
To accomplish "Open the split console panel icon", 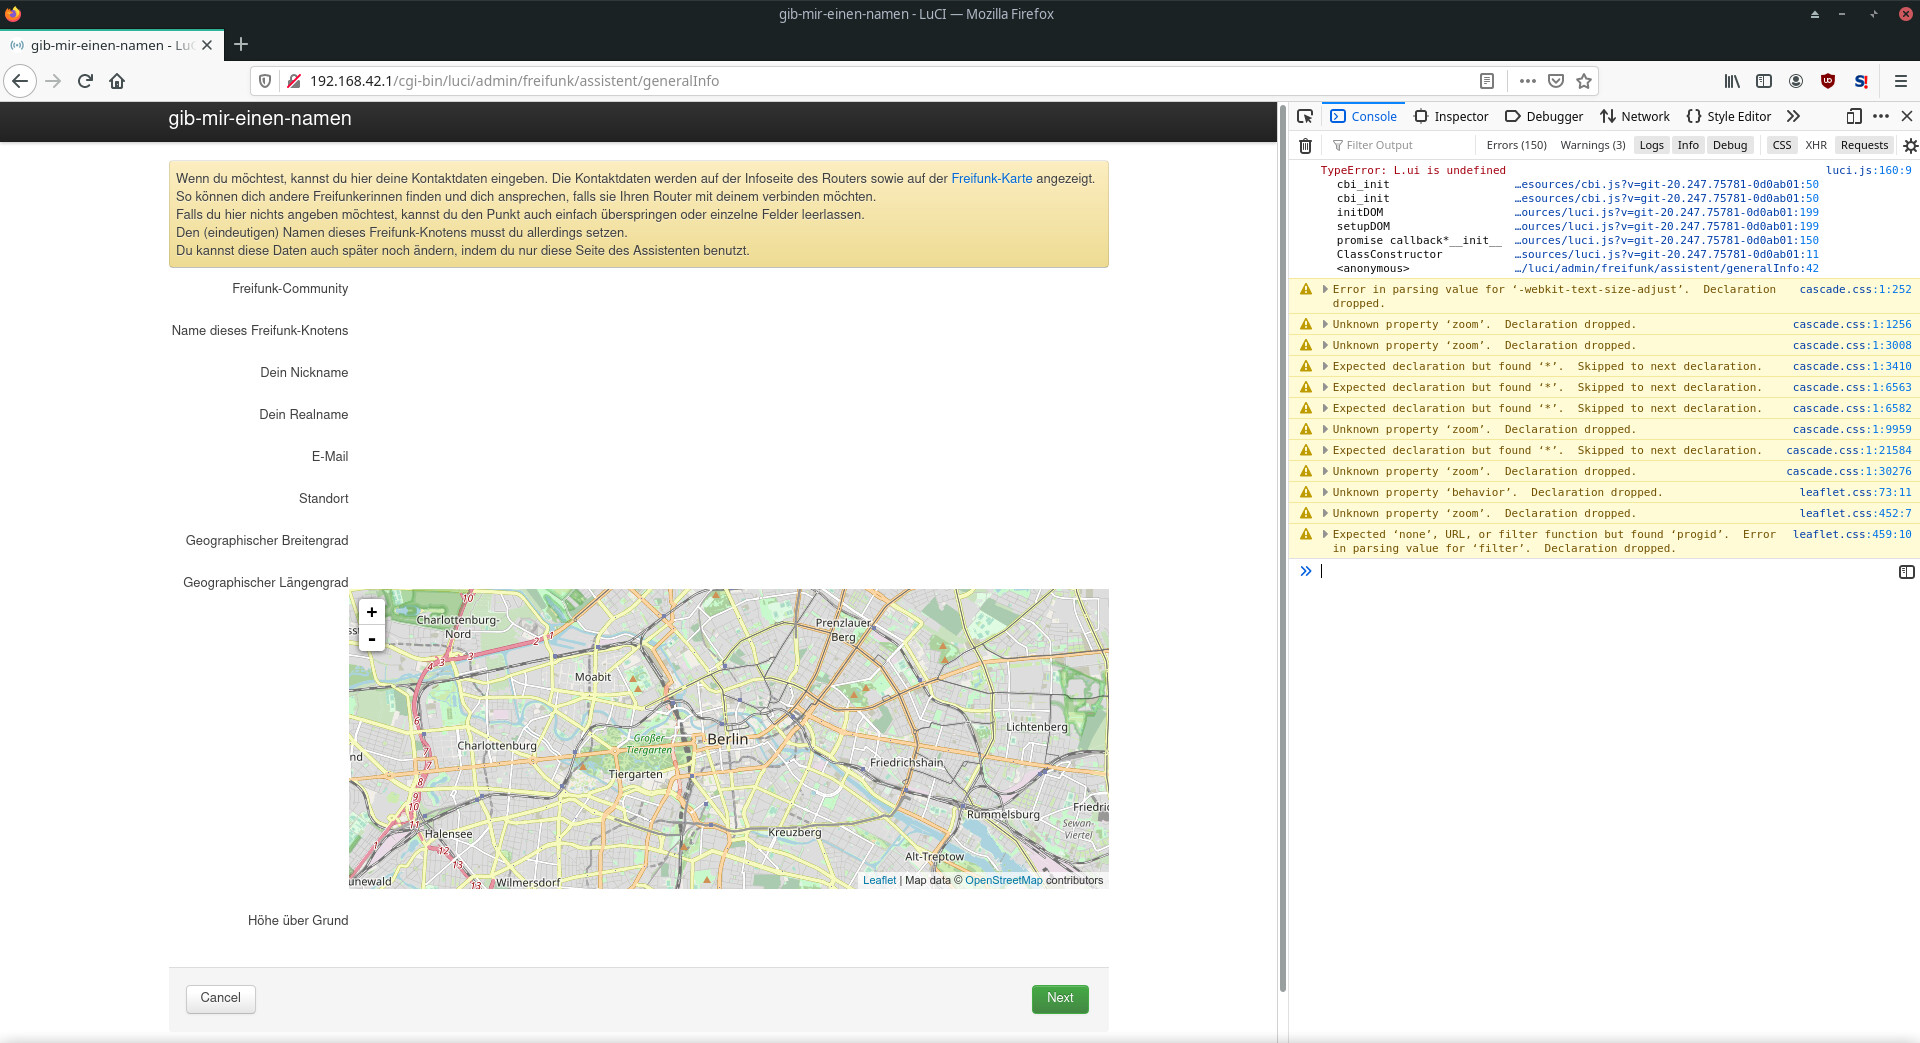I will pyautogui.click(x=1906, y=571).
